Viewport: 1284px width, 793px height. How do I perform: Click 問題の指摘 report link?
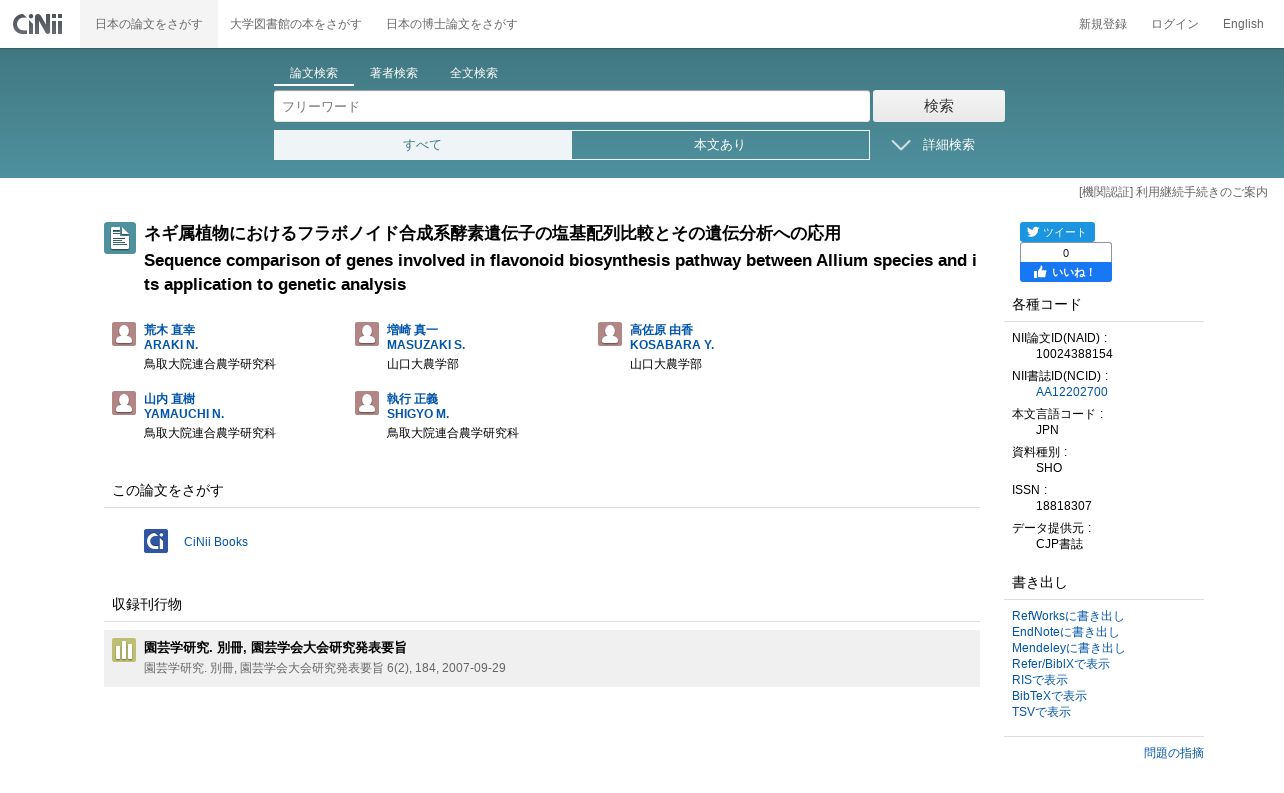point(1174,753)
